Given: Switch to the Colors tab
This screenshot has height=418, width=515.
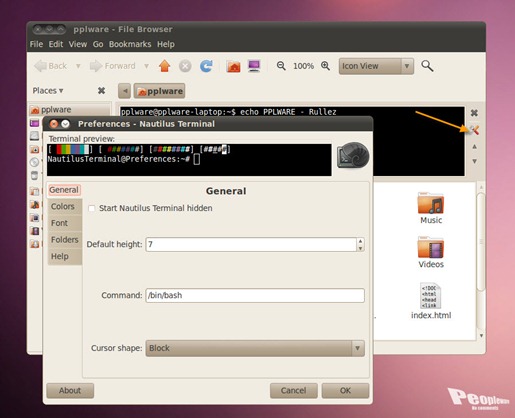Looking at the screenshot, I should (64, 206).
